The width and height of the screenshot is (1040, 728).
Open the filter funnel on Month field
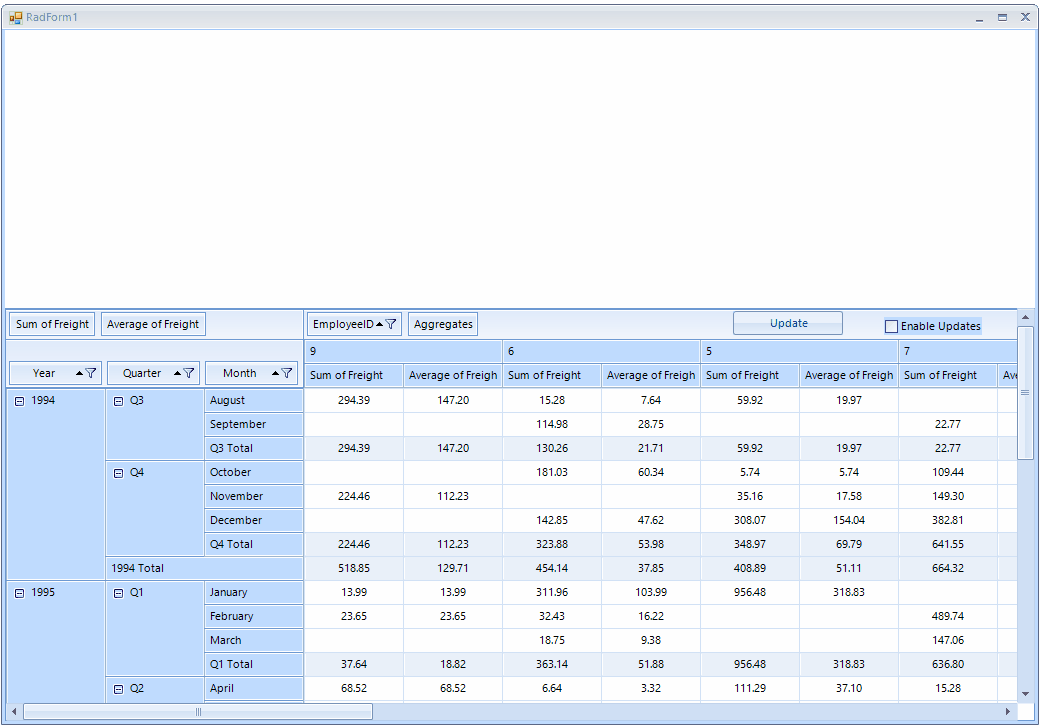click(x=287, y=373)
